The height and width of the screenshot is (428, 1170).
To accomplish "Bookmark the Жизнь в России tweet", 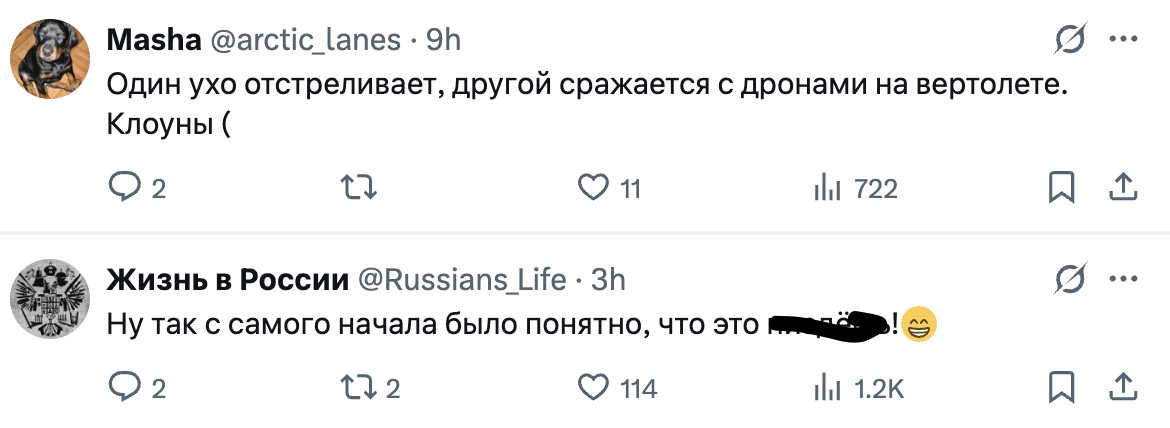I will [1061, 387].
